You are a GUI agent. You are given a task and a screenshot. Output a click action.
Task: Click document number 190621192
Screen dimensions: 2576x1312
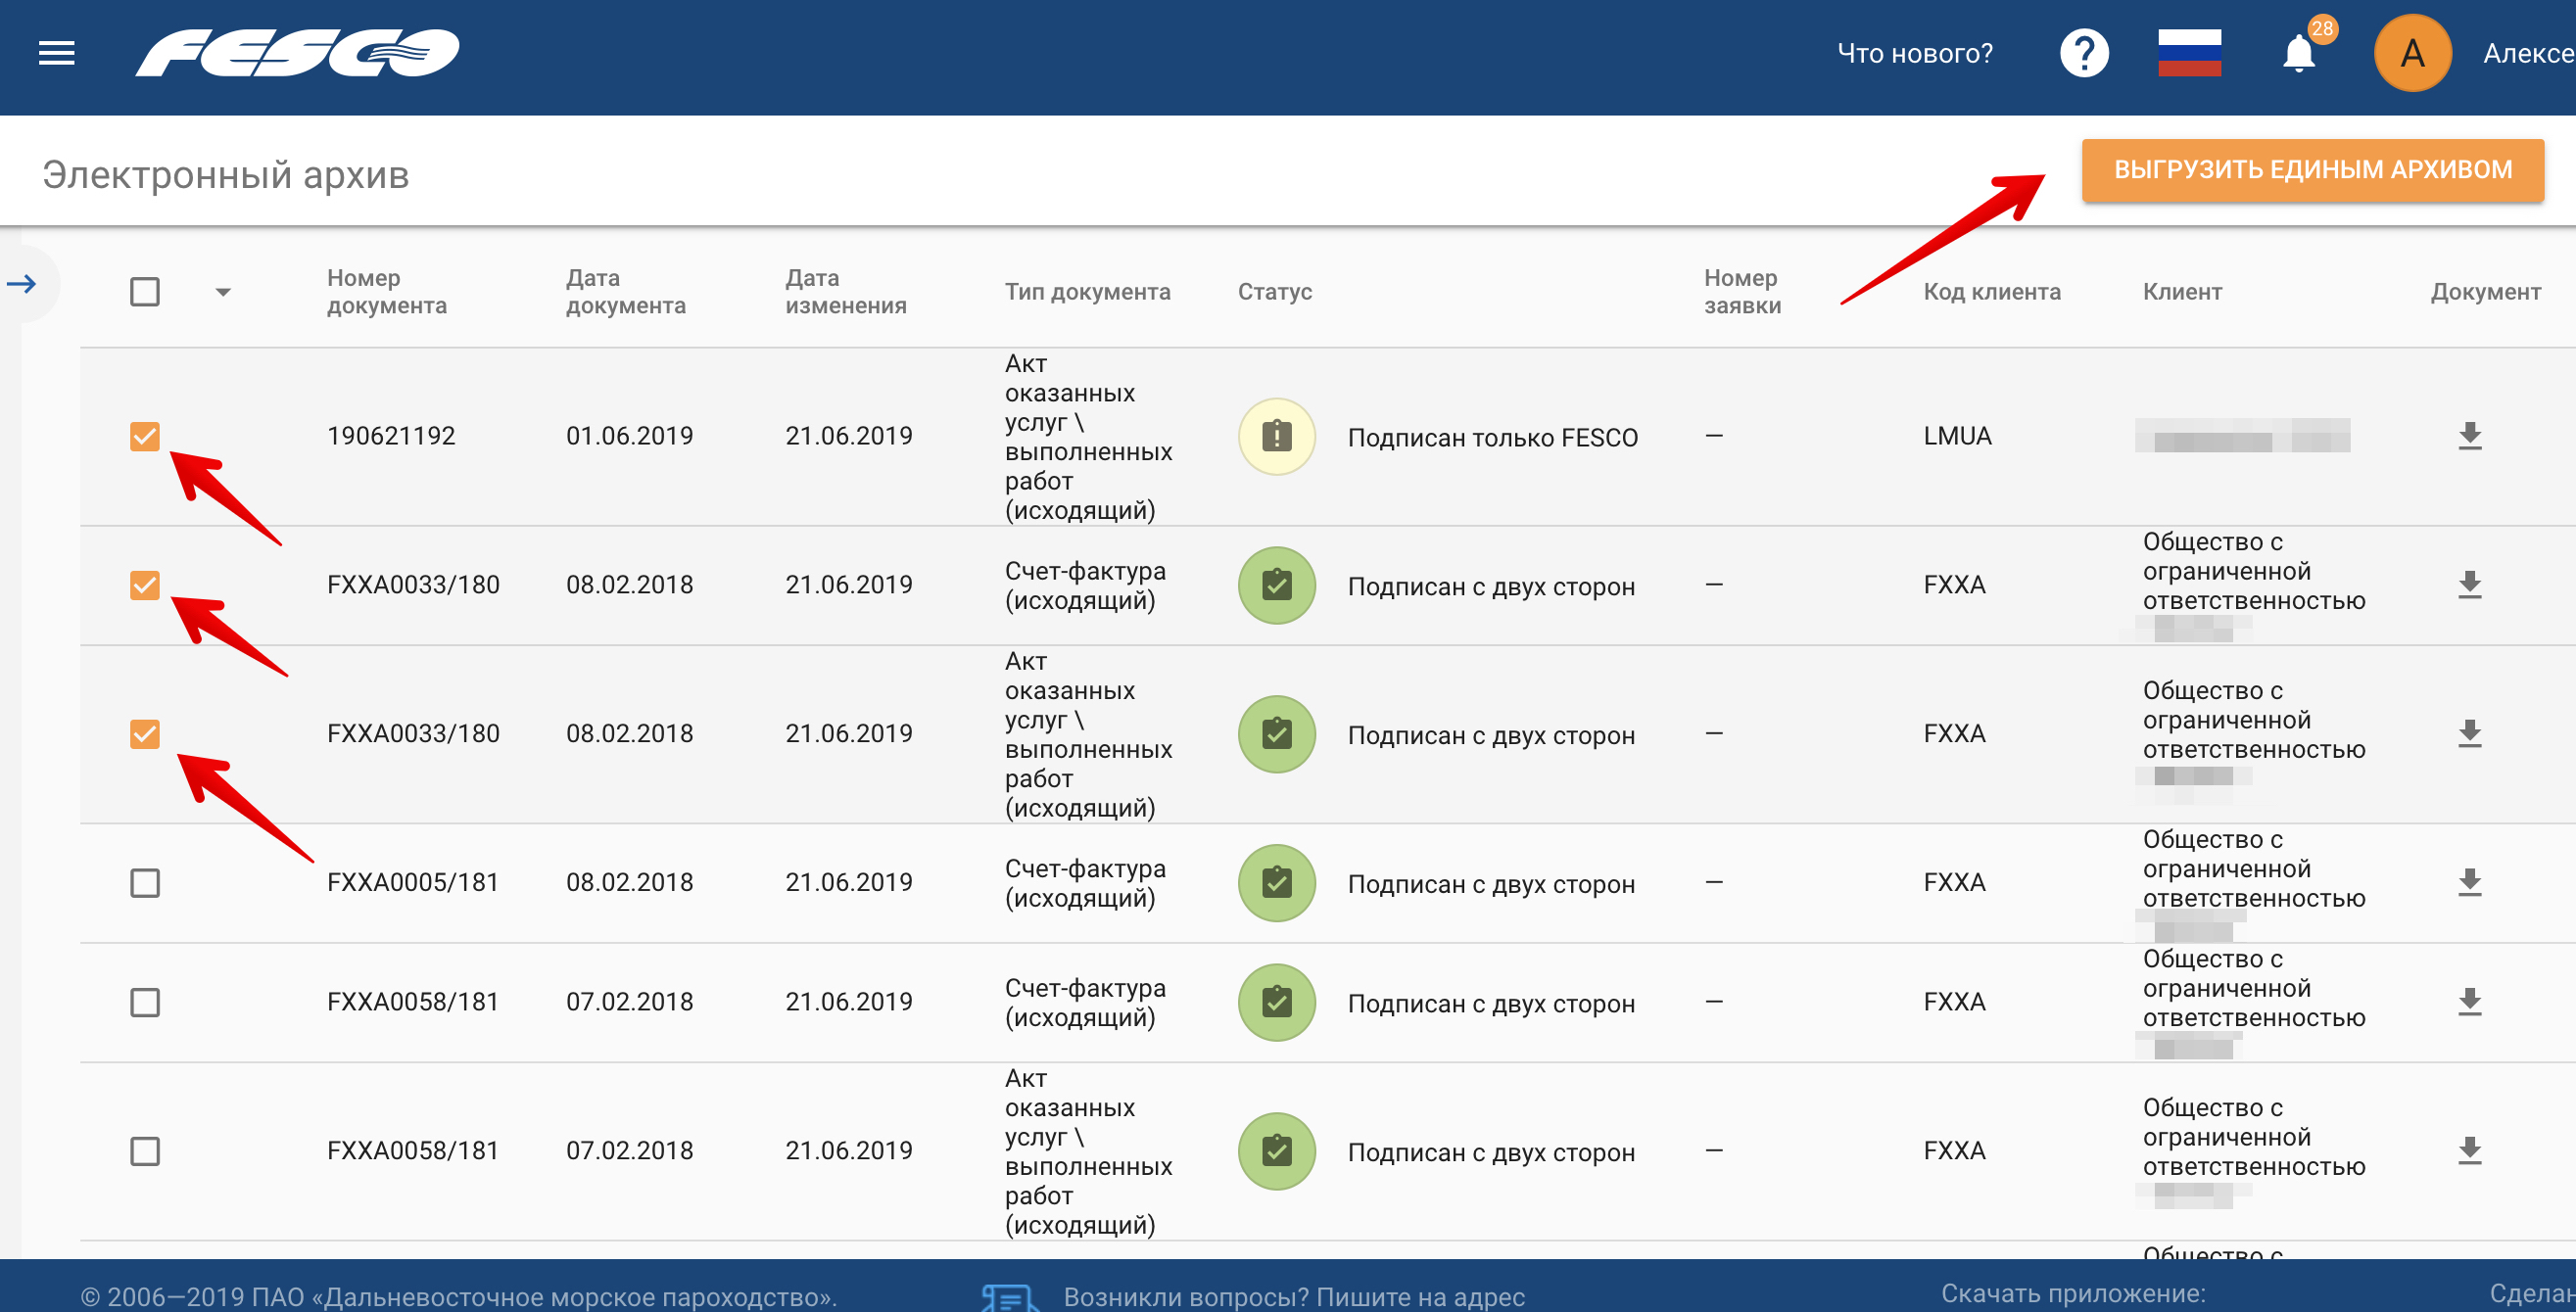[391, 436]
